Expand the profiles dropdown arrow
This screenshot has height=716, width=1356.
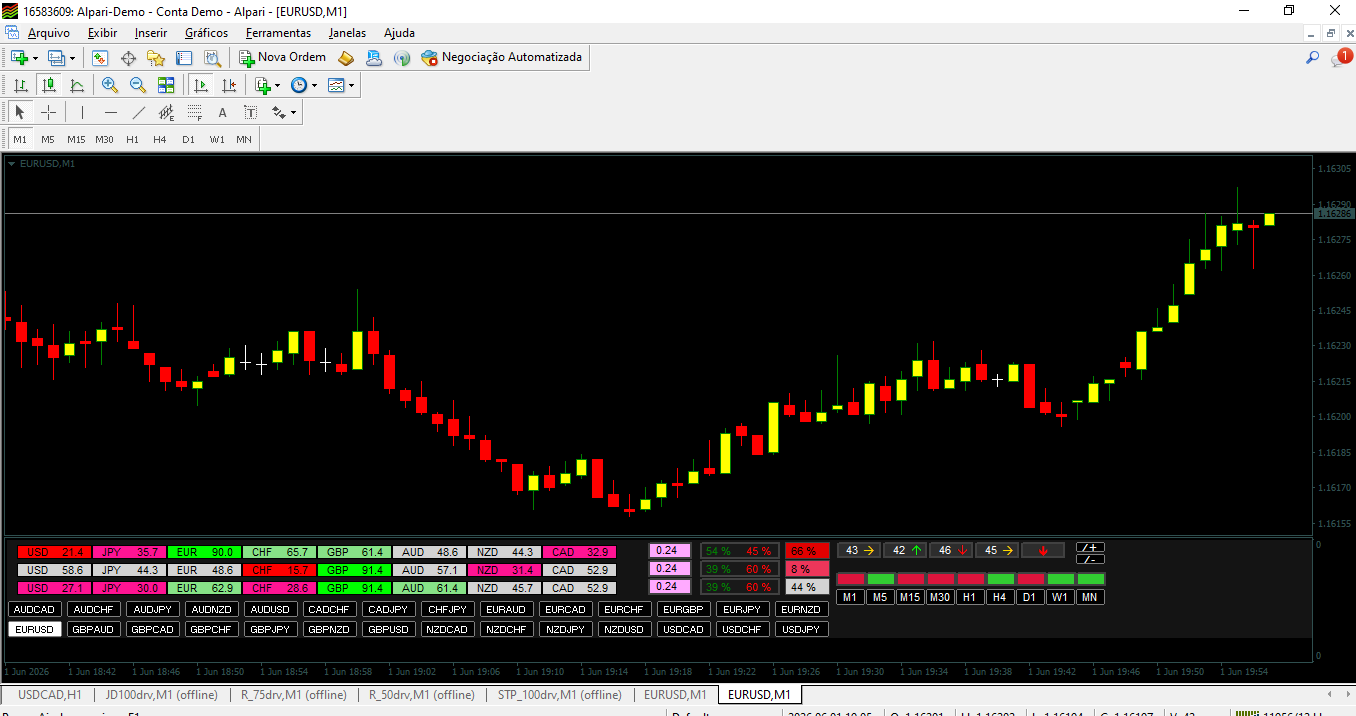[72, 58]
